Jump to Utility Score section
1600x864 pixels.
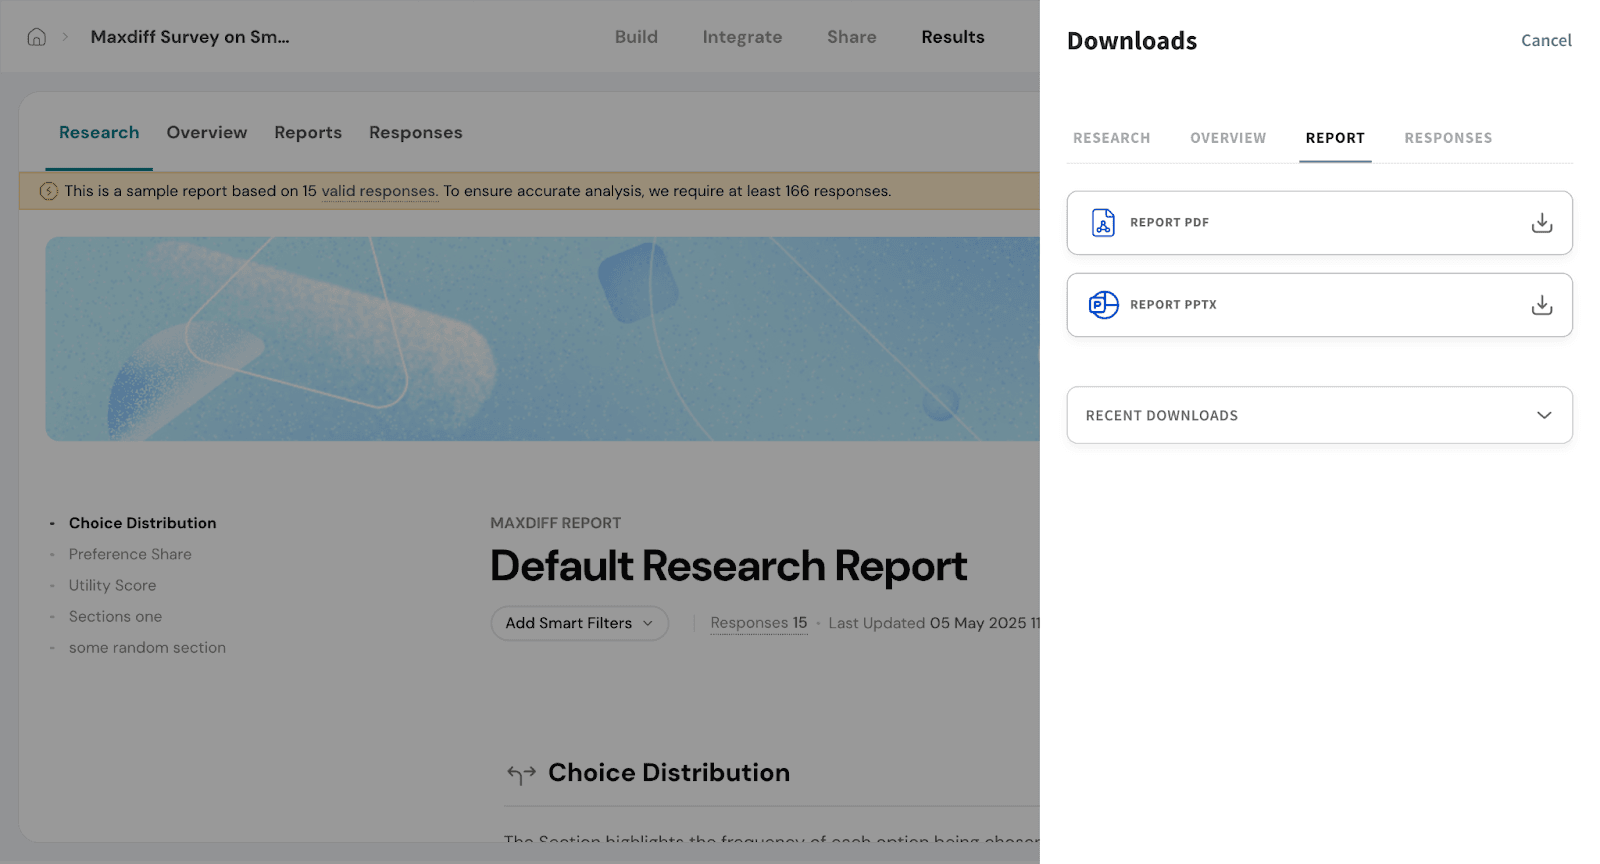(112, 585)
